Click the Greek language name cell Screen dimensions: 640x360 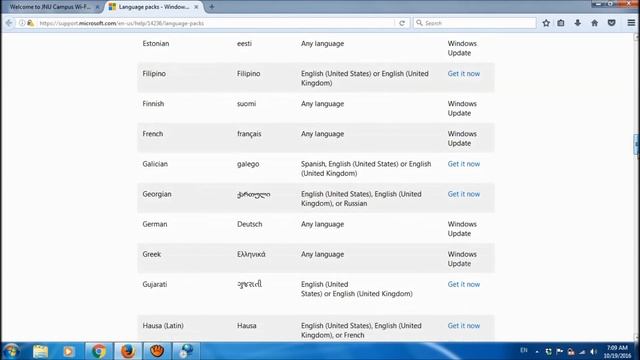[x=152, y=254]
